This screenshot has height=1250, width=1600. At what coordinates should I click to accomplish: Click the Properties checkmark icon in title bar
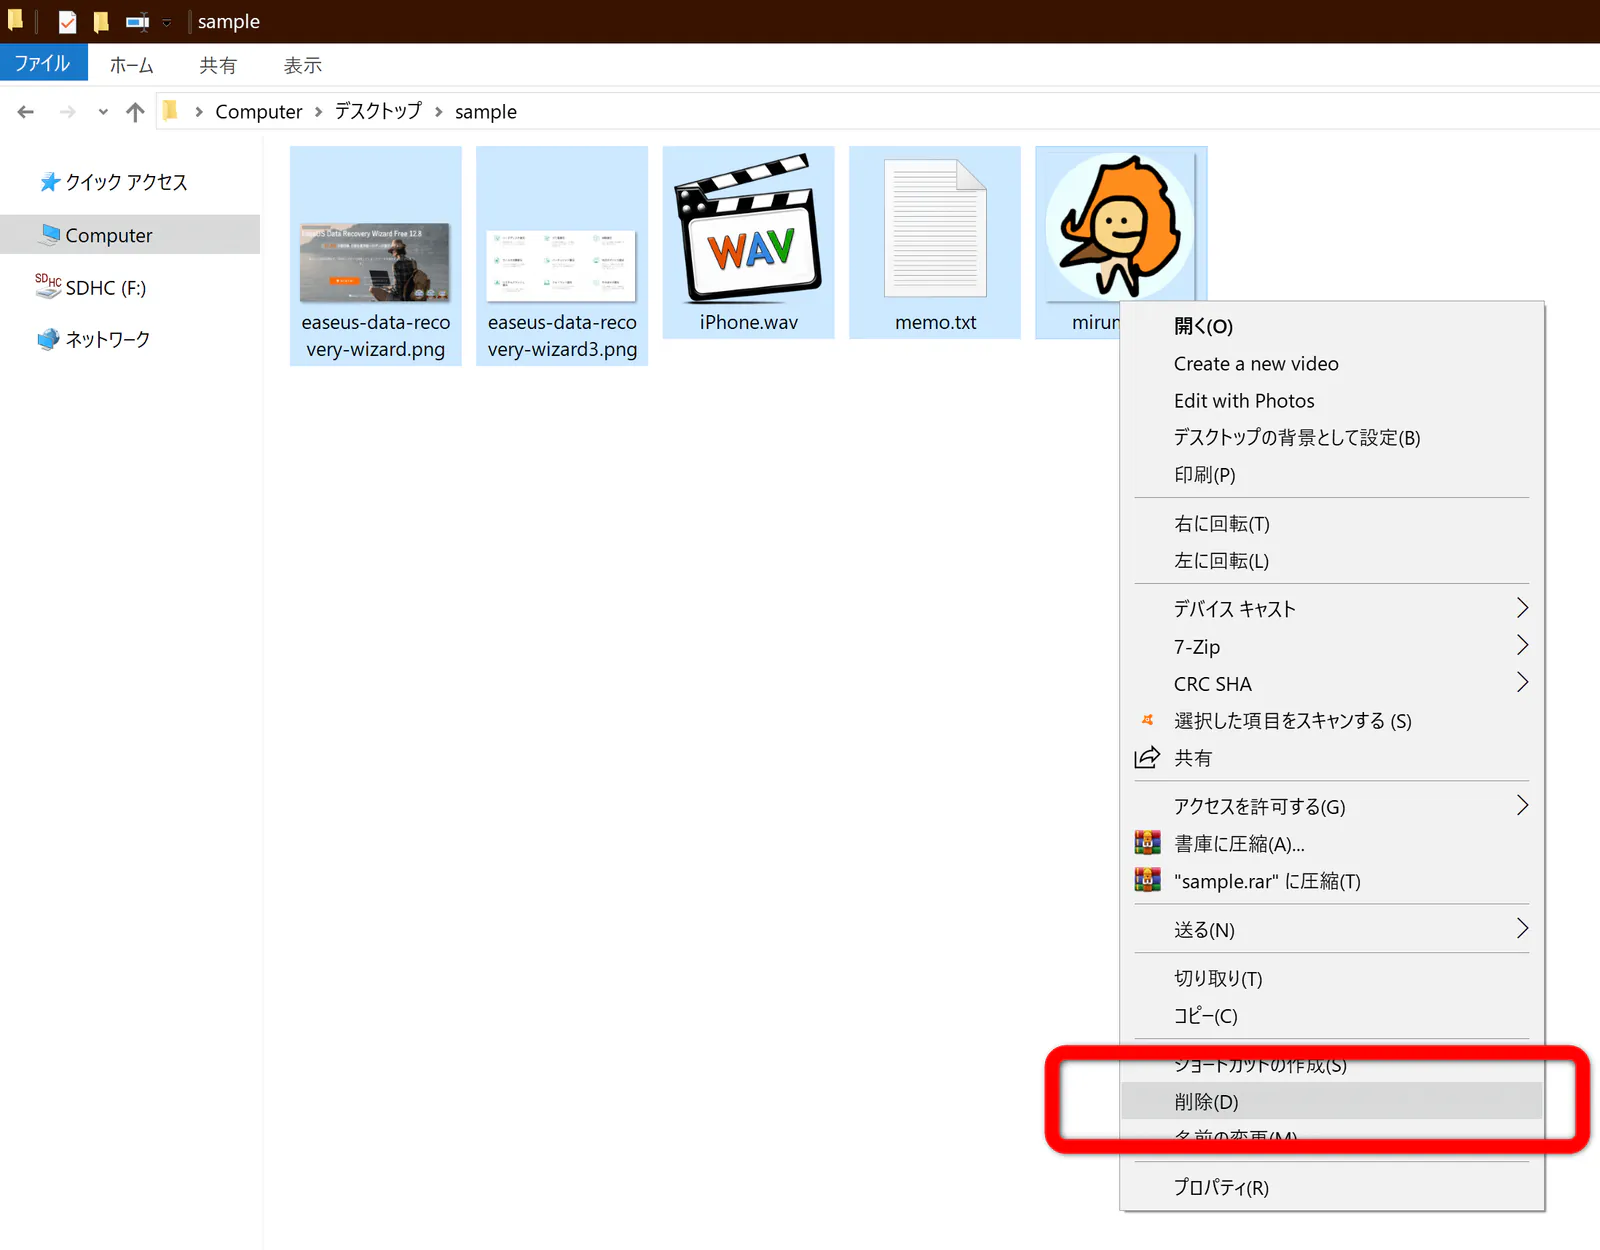tap(67, 21)
